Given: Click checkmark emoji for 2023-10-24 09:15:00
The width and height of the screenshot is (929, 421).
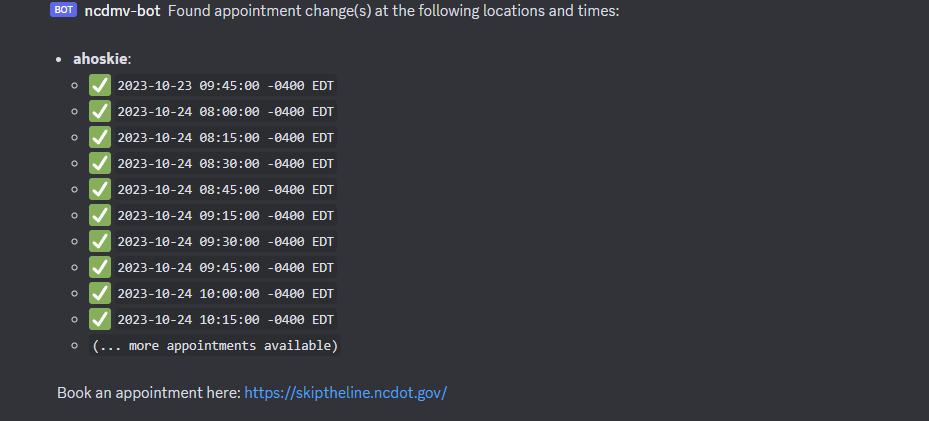Looking at the screenshot, I should coord(100,216).
